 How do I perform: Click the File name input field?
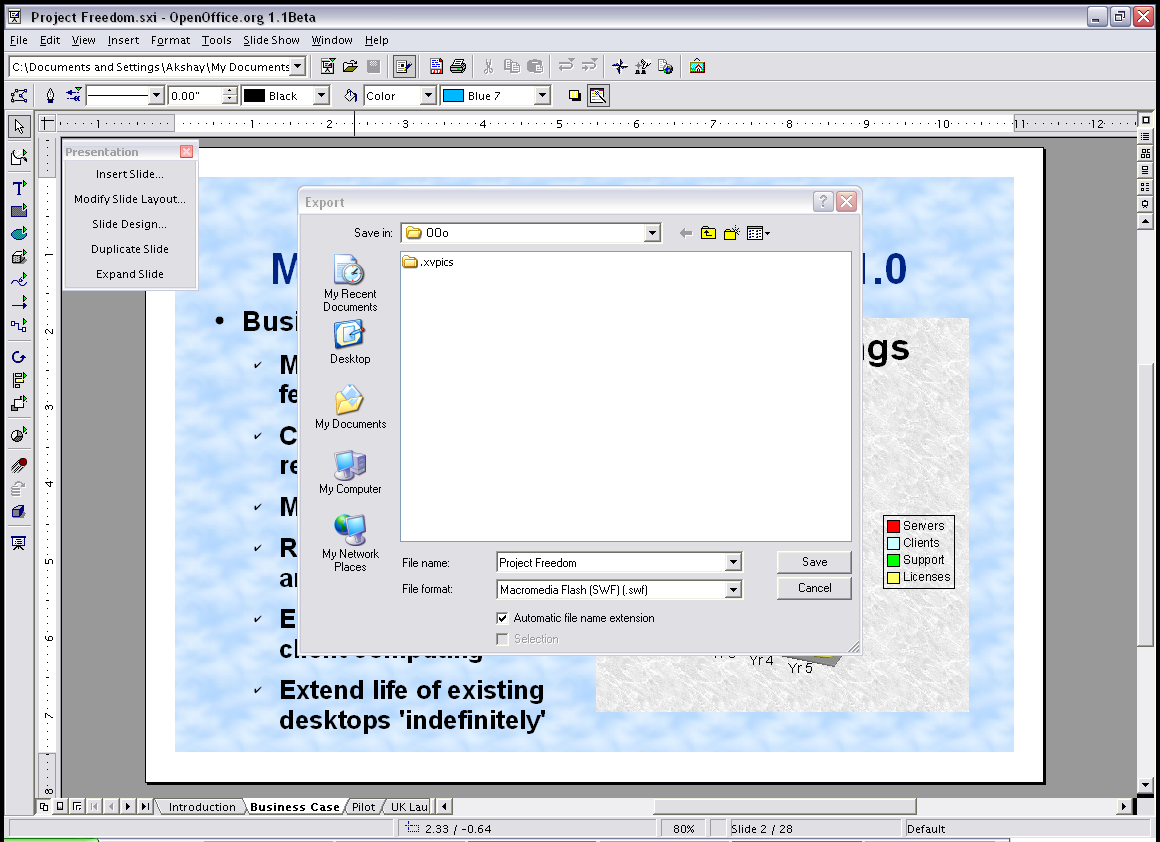tap(610, 563)
